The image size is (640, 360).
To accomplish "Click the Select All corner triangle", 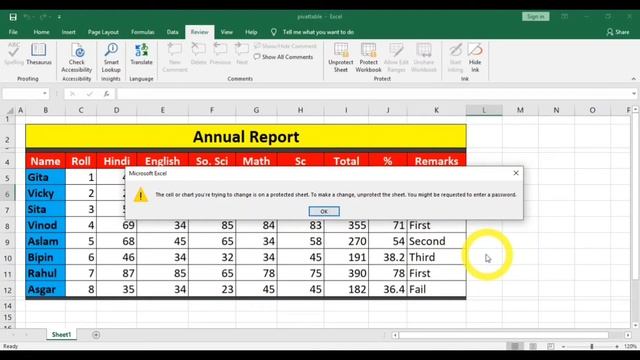I will click(x=10, y=110).
